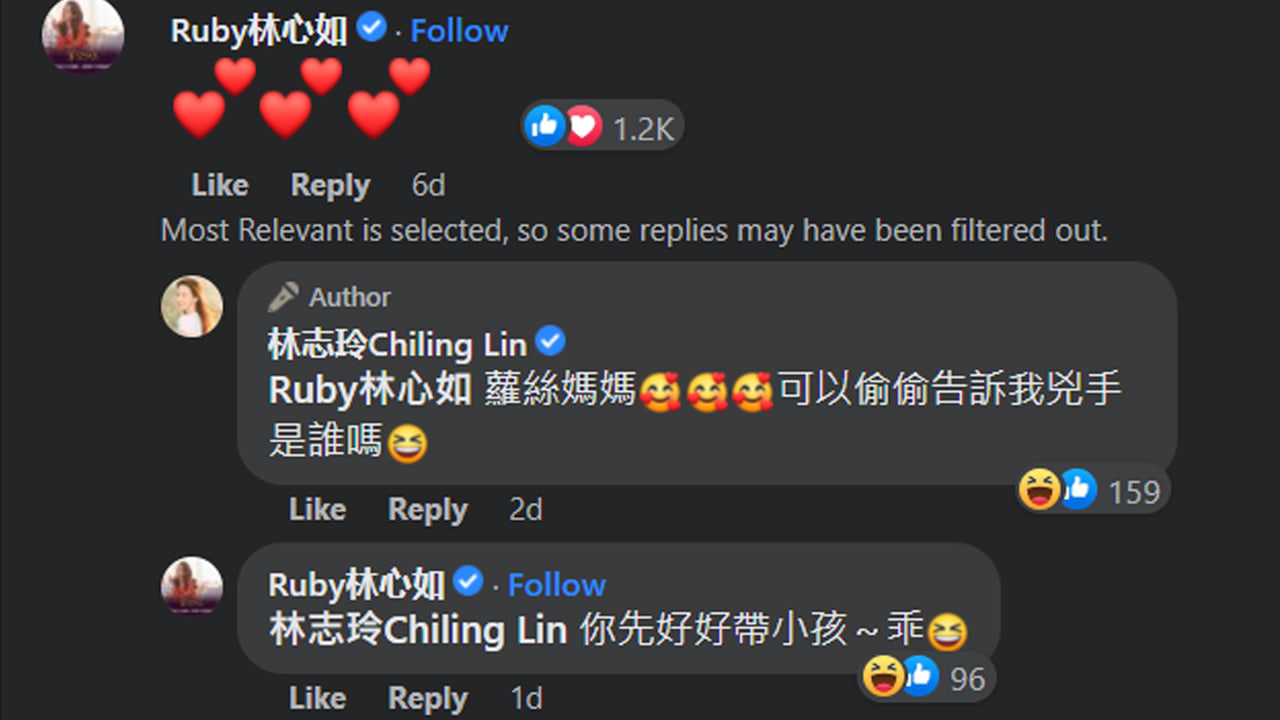Reply to Chiling Lin's 2d reply
Screen dimensions: 1280x720
[428, 509]
